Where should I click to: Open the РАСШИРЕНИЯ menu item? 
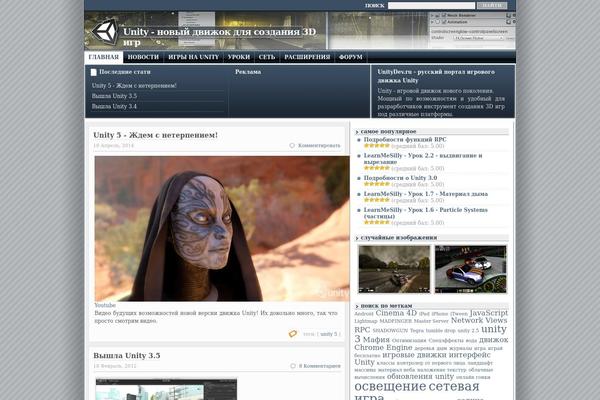point(307,57)
